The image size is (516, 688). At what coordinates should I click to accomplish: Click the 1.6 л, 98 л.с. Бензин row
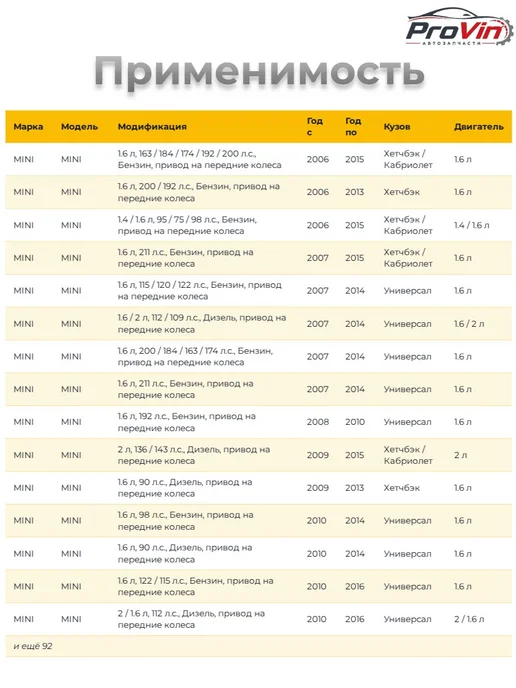click(258, 521)
